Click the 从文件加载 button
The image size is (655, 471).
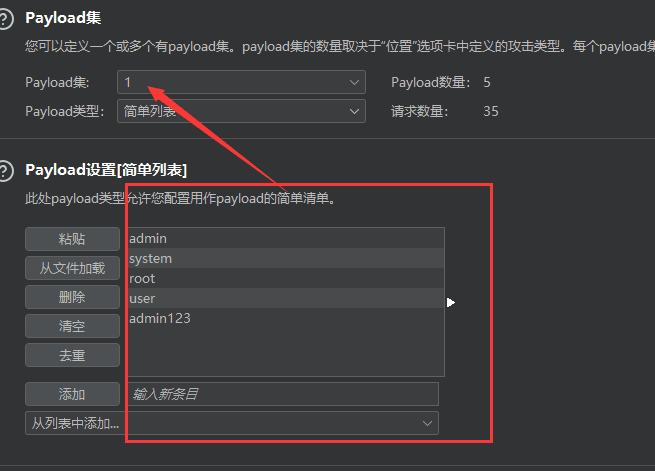[72, 268]
